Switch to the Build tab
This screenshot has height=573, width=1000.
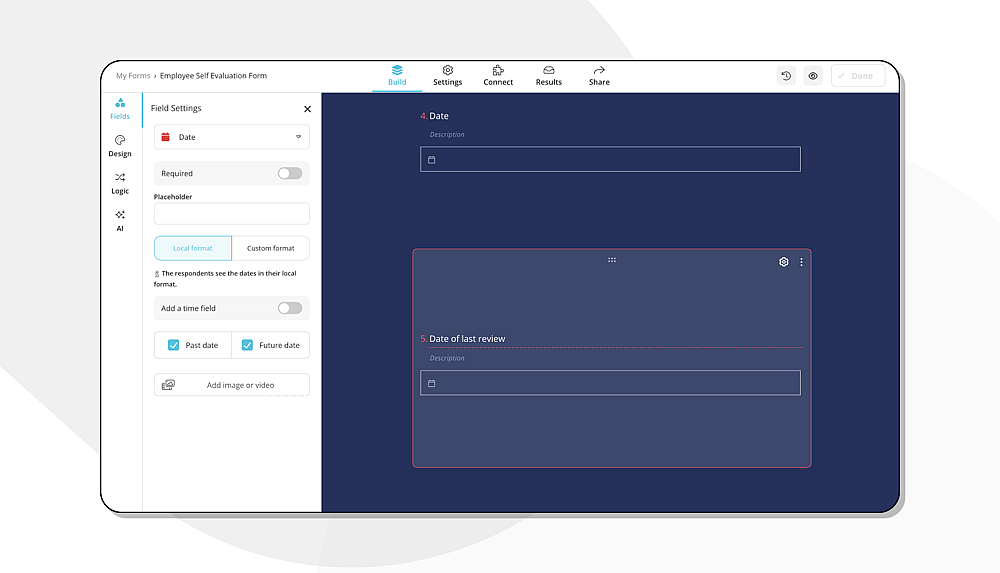point(397,75)
